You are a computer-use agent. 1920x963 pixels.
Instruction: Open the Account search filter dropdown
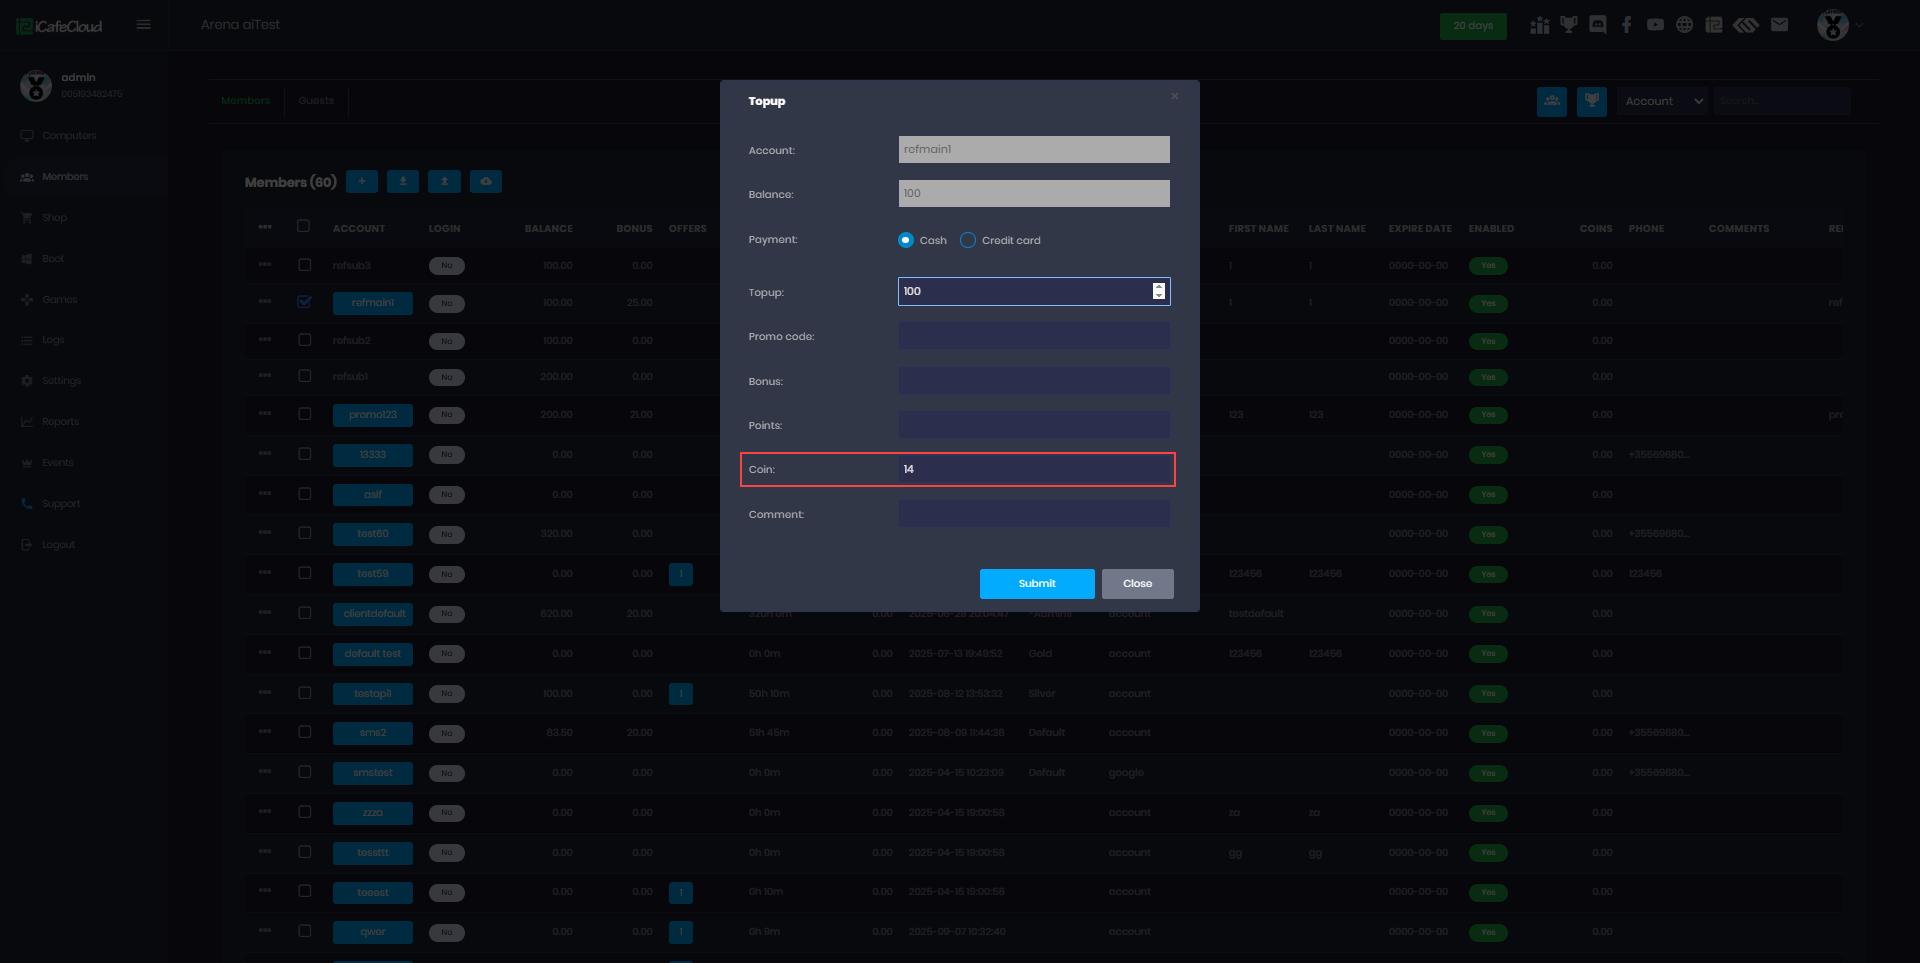[1662, 101]
